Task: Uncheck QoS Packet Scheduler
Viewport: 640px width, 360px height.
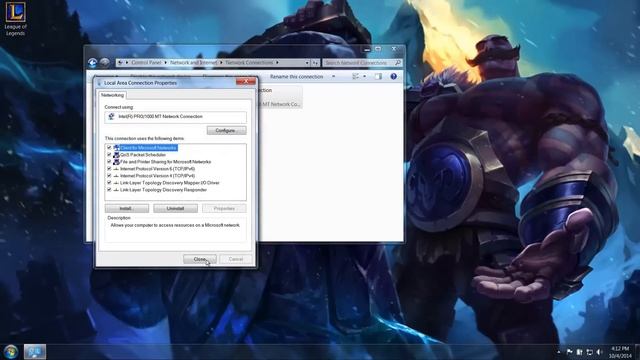Action: (x=109, y=155)
